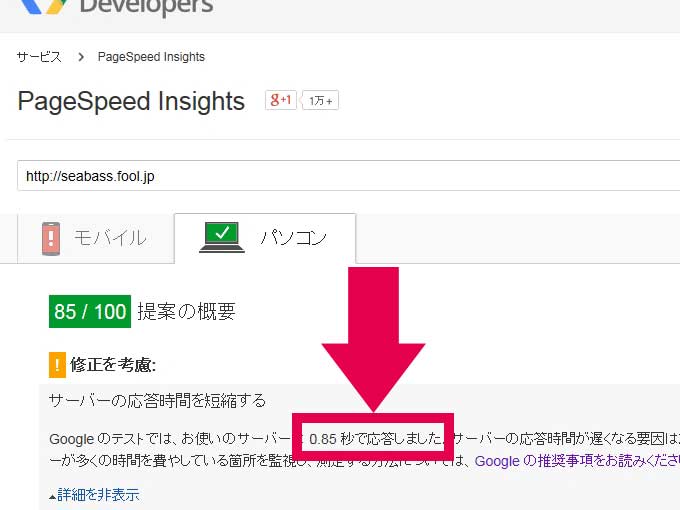Viewport: 680px width, 510px height.
Task: Click the green laptop checkmark icon
Action: (x=222, y=237)
